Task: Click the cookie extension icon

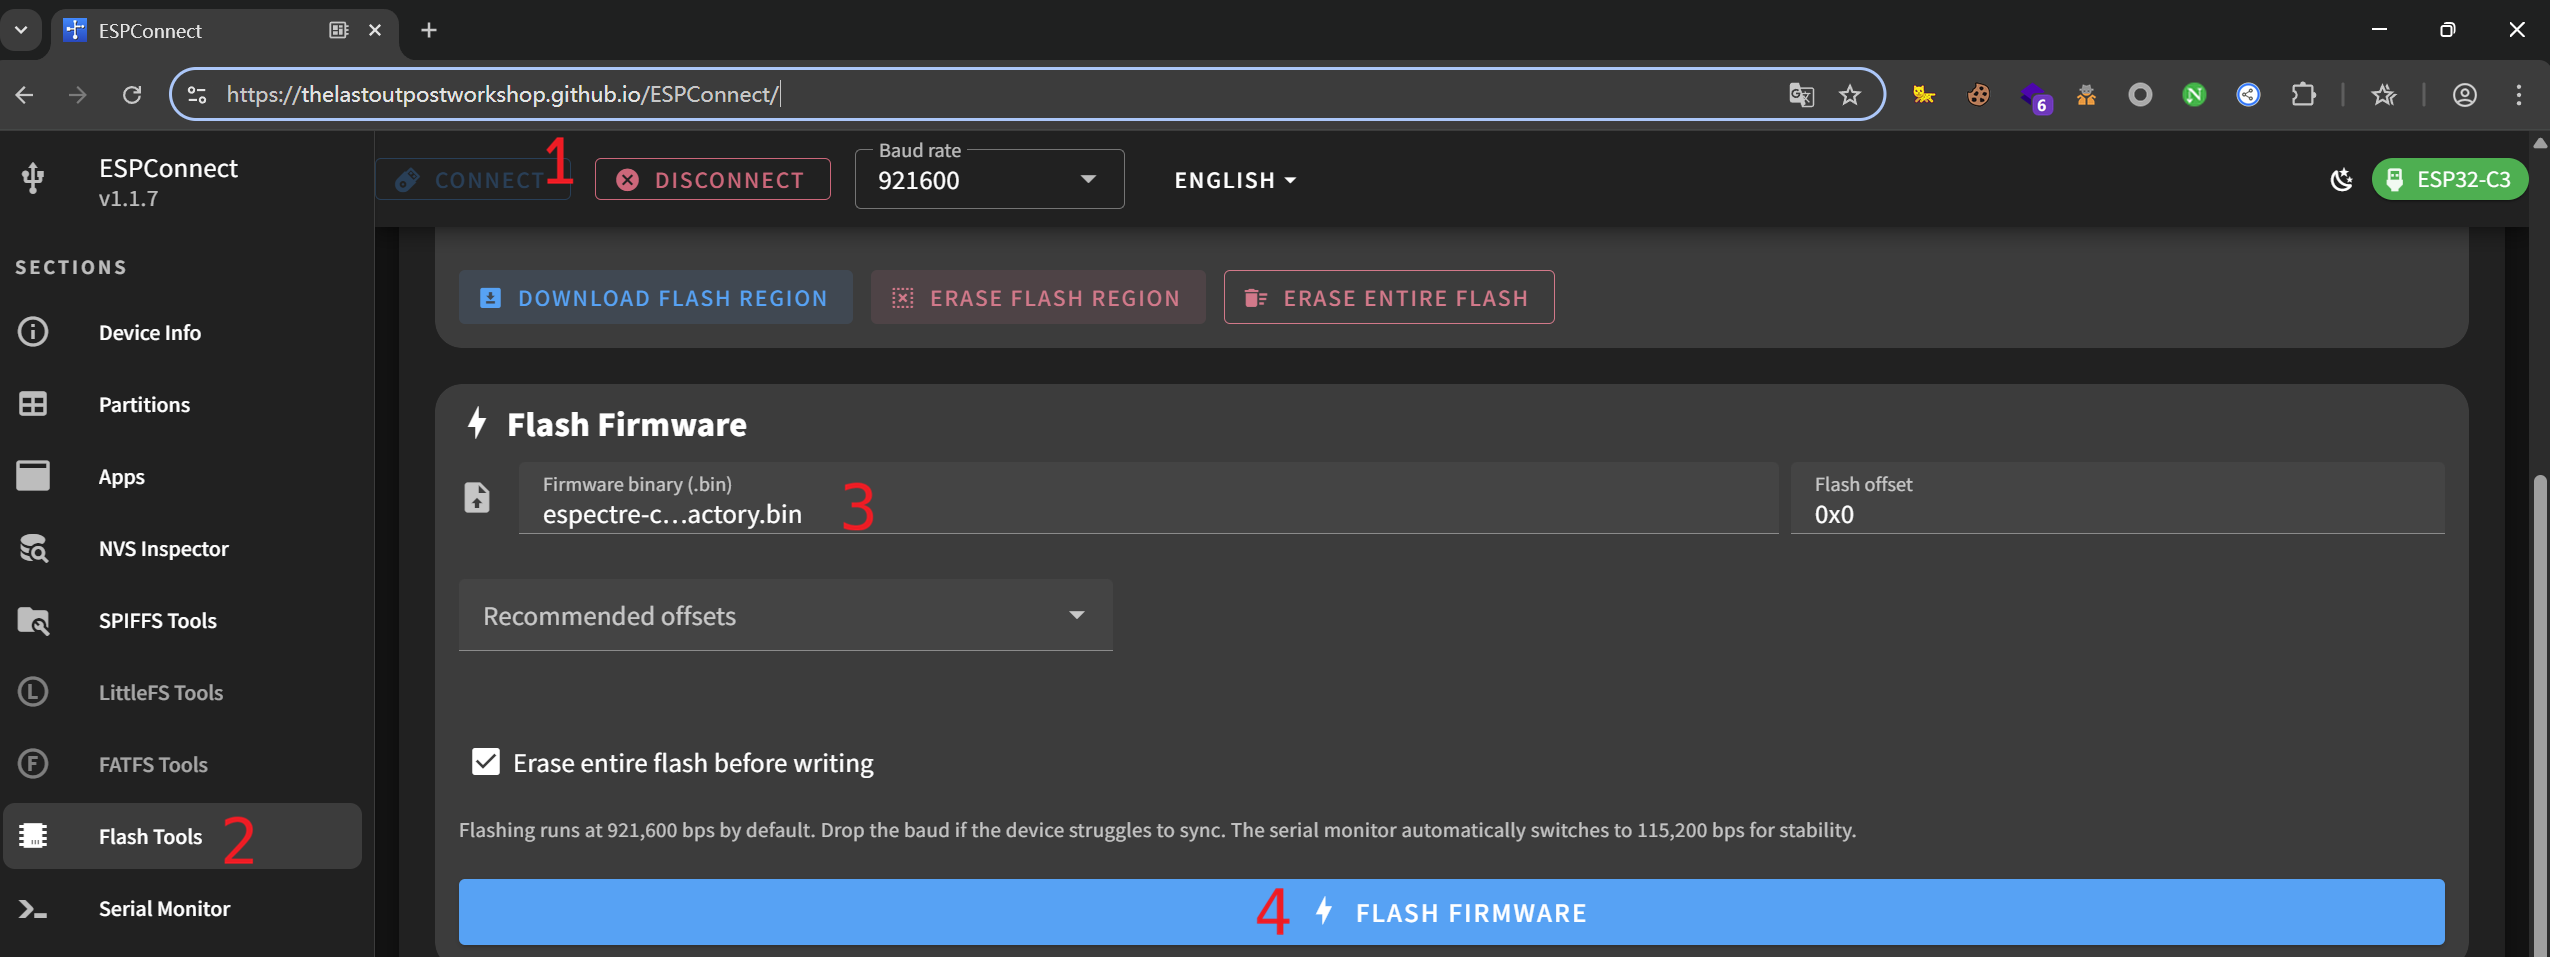Action: [x=1978, y=95]
